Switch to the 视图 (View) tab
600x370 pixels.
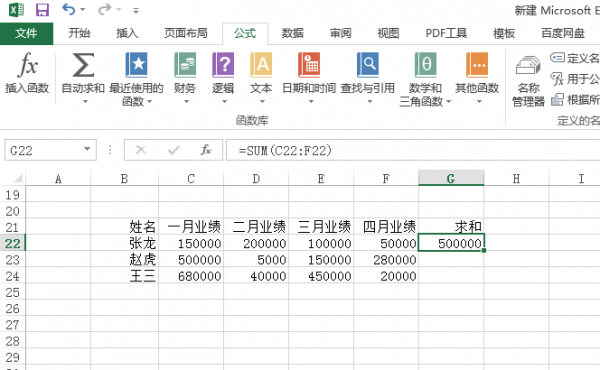click(388, 33)
